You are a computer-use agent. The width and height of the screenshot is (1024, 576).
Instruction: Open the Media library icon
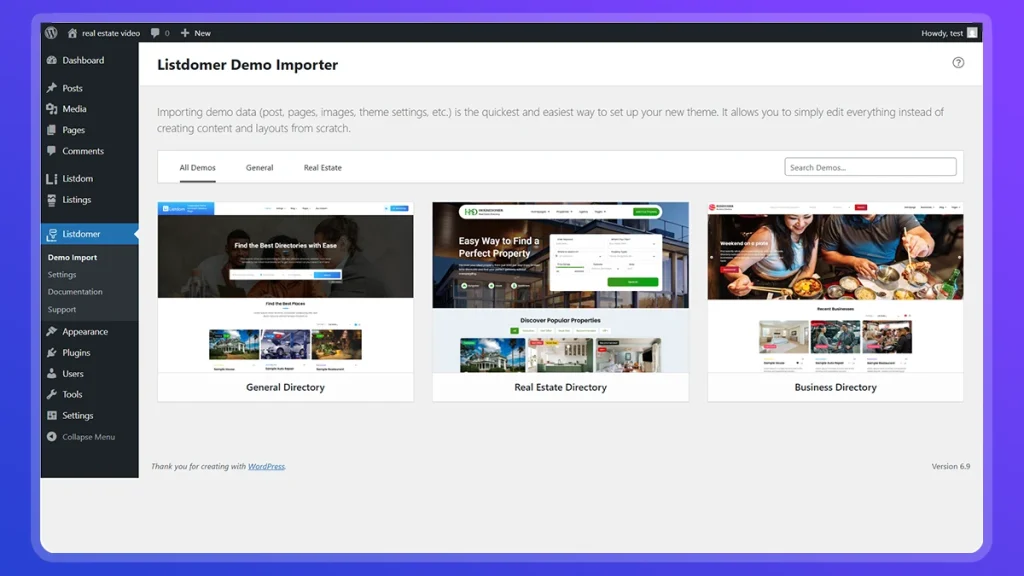coord(51,109)
